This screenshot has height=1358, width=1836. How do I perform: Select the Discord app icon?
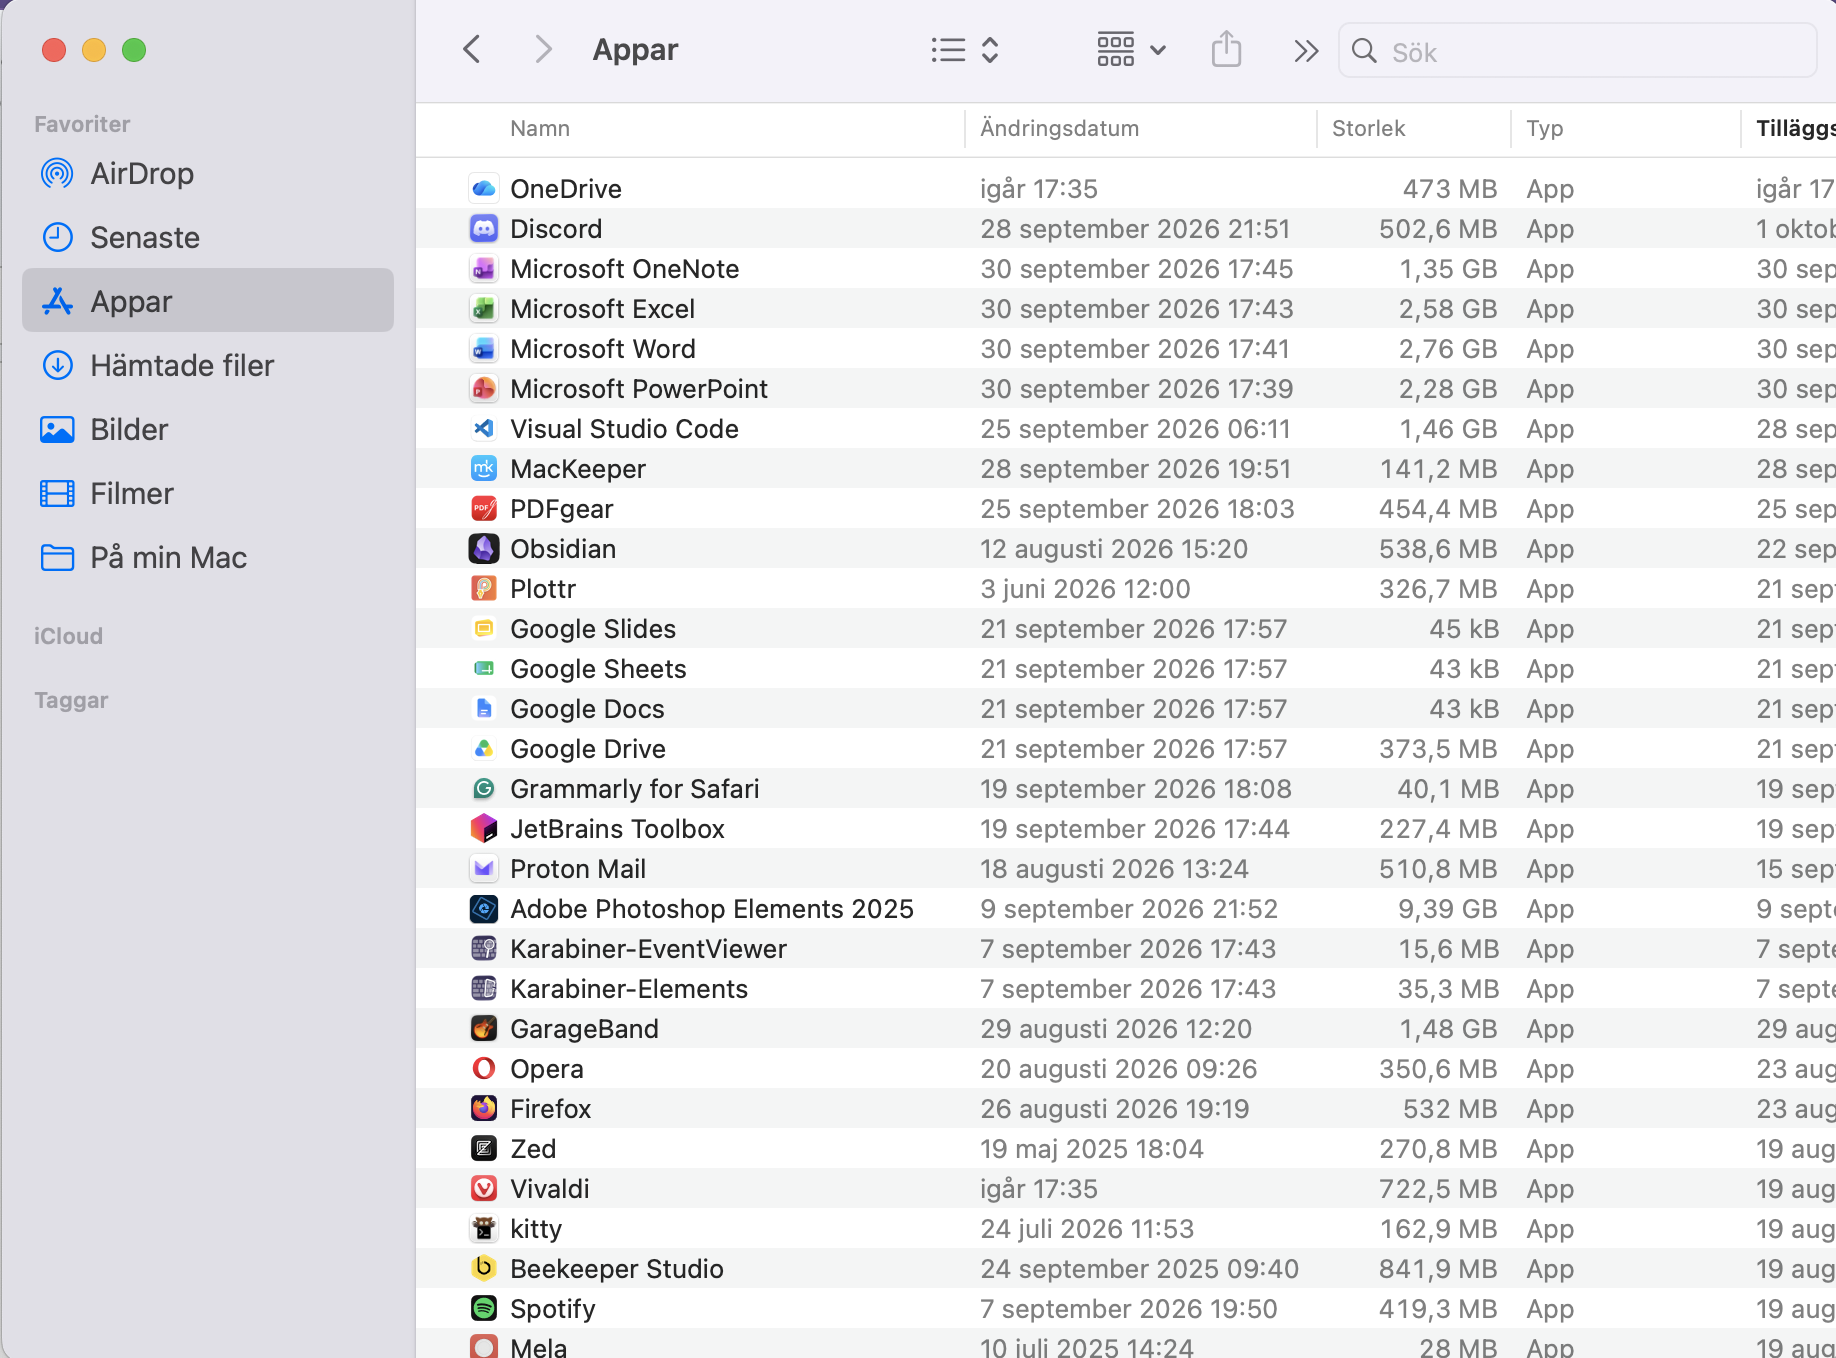click(x=484, y=228)
